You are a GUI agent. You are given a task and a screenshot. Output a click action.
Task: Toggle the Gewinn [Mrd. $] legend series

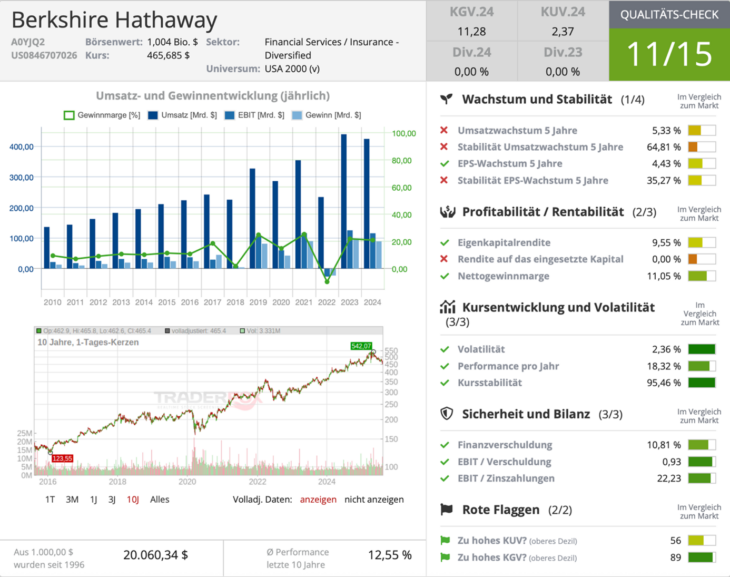pos(326,115)
